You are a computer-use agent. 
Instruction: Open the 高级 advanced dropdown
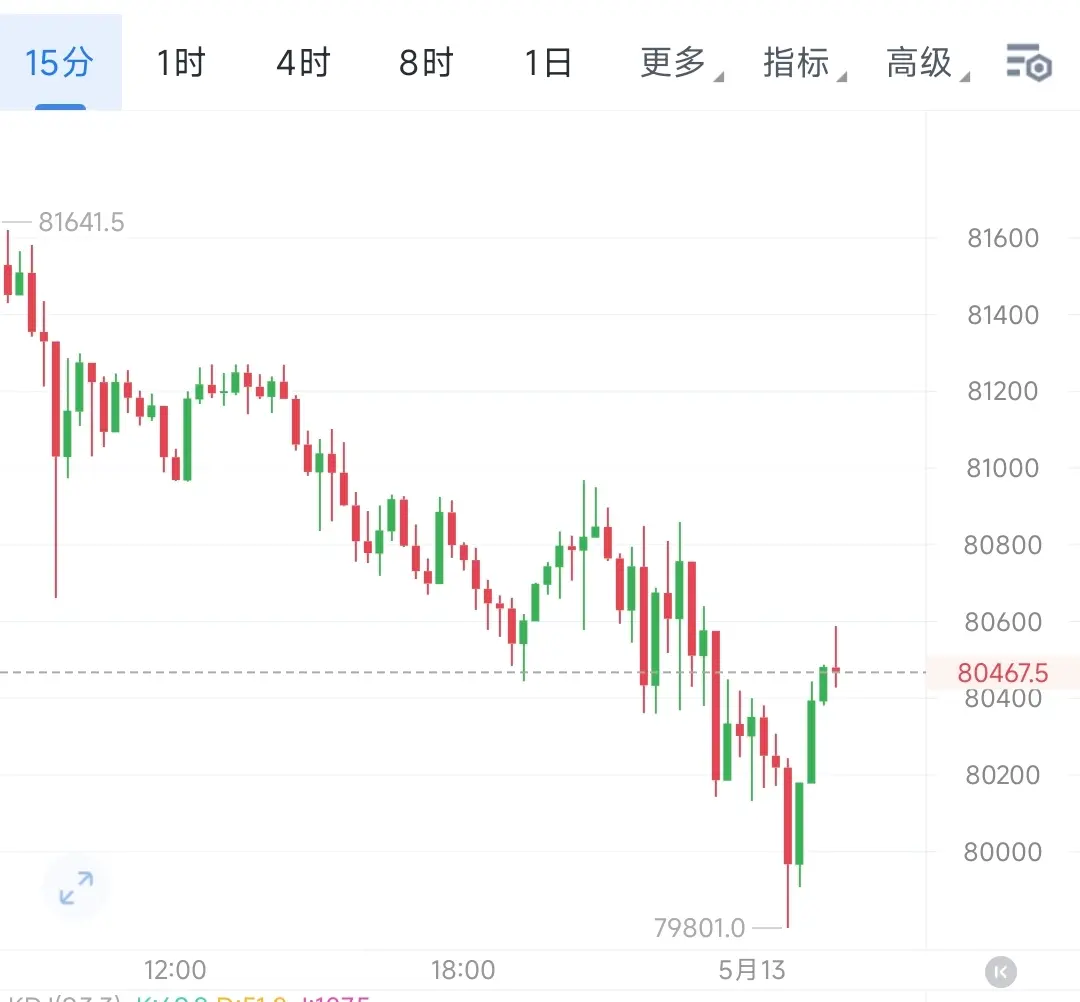point(927,63)
